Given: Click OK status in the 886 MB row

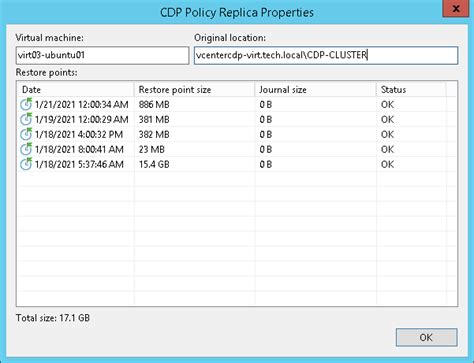Looking at the screenshot, I should click(387, 105).
